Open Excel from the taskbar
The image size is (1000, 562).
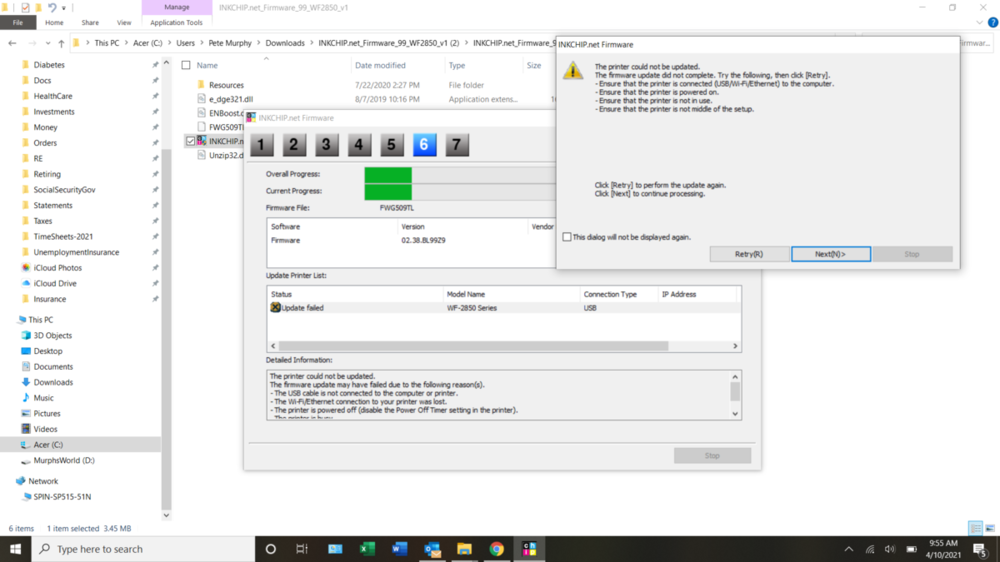coord(367,549)
